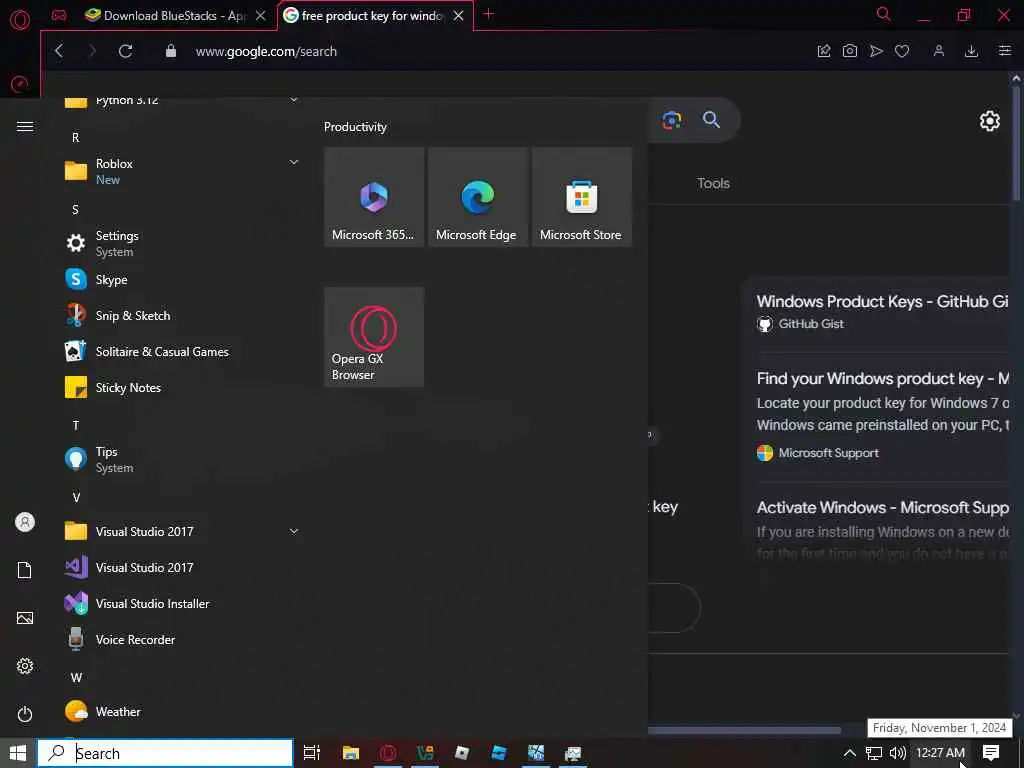Launch the Opera GX Browser tile
The width and height of the screenshot is (1024, 768).
click(374, 337)
